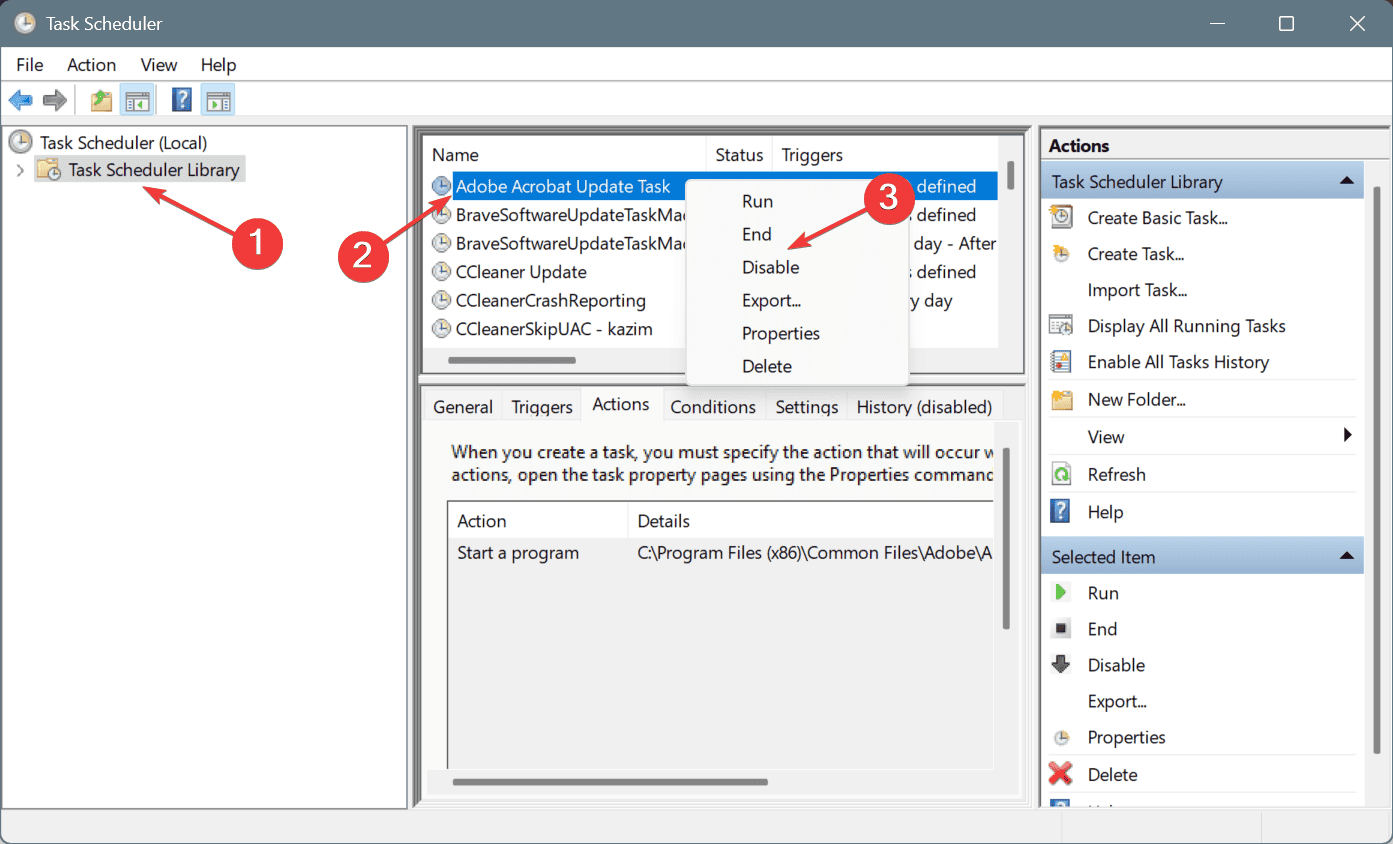This screenshot has width=1393, height=844.
Task: Switch to the Conditions tab
Action: [713, 407]
